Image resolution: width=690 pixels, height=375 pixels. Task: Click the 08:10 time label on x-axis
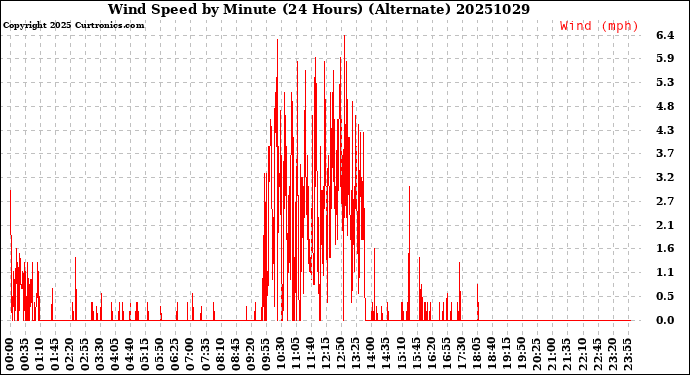point(220,355)
